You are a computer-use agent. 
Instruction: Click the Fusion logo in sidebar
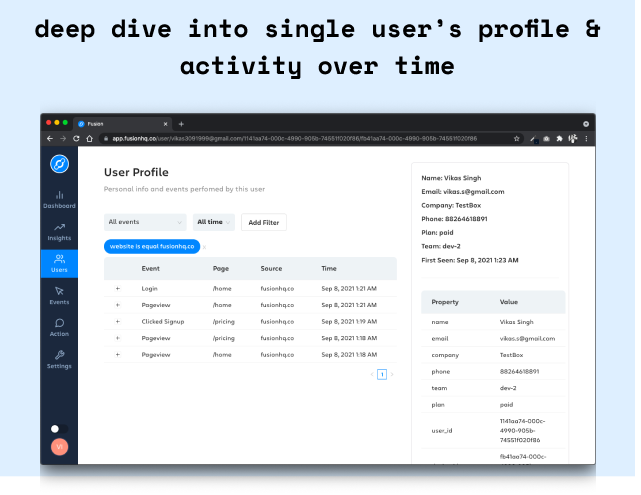[x=60, y=165]
